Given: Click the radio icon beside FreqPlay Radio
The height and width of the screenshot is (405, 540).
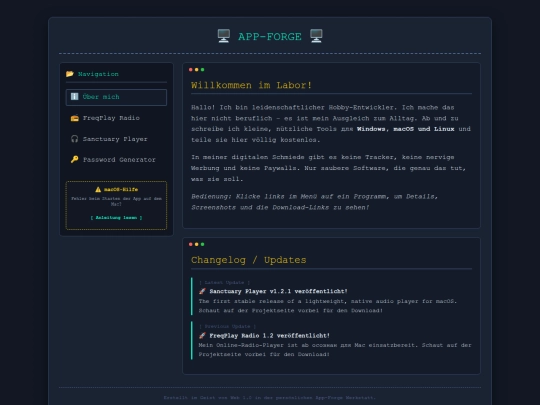Looking at the screenshot, I should 75,118.
